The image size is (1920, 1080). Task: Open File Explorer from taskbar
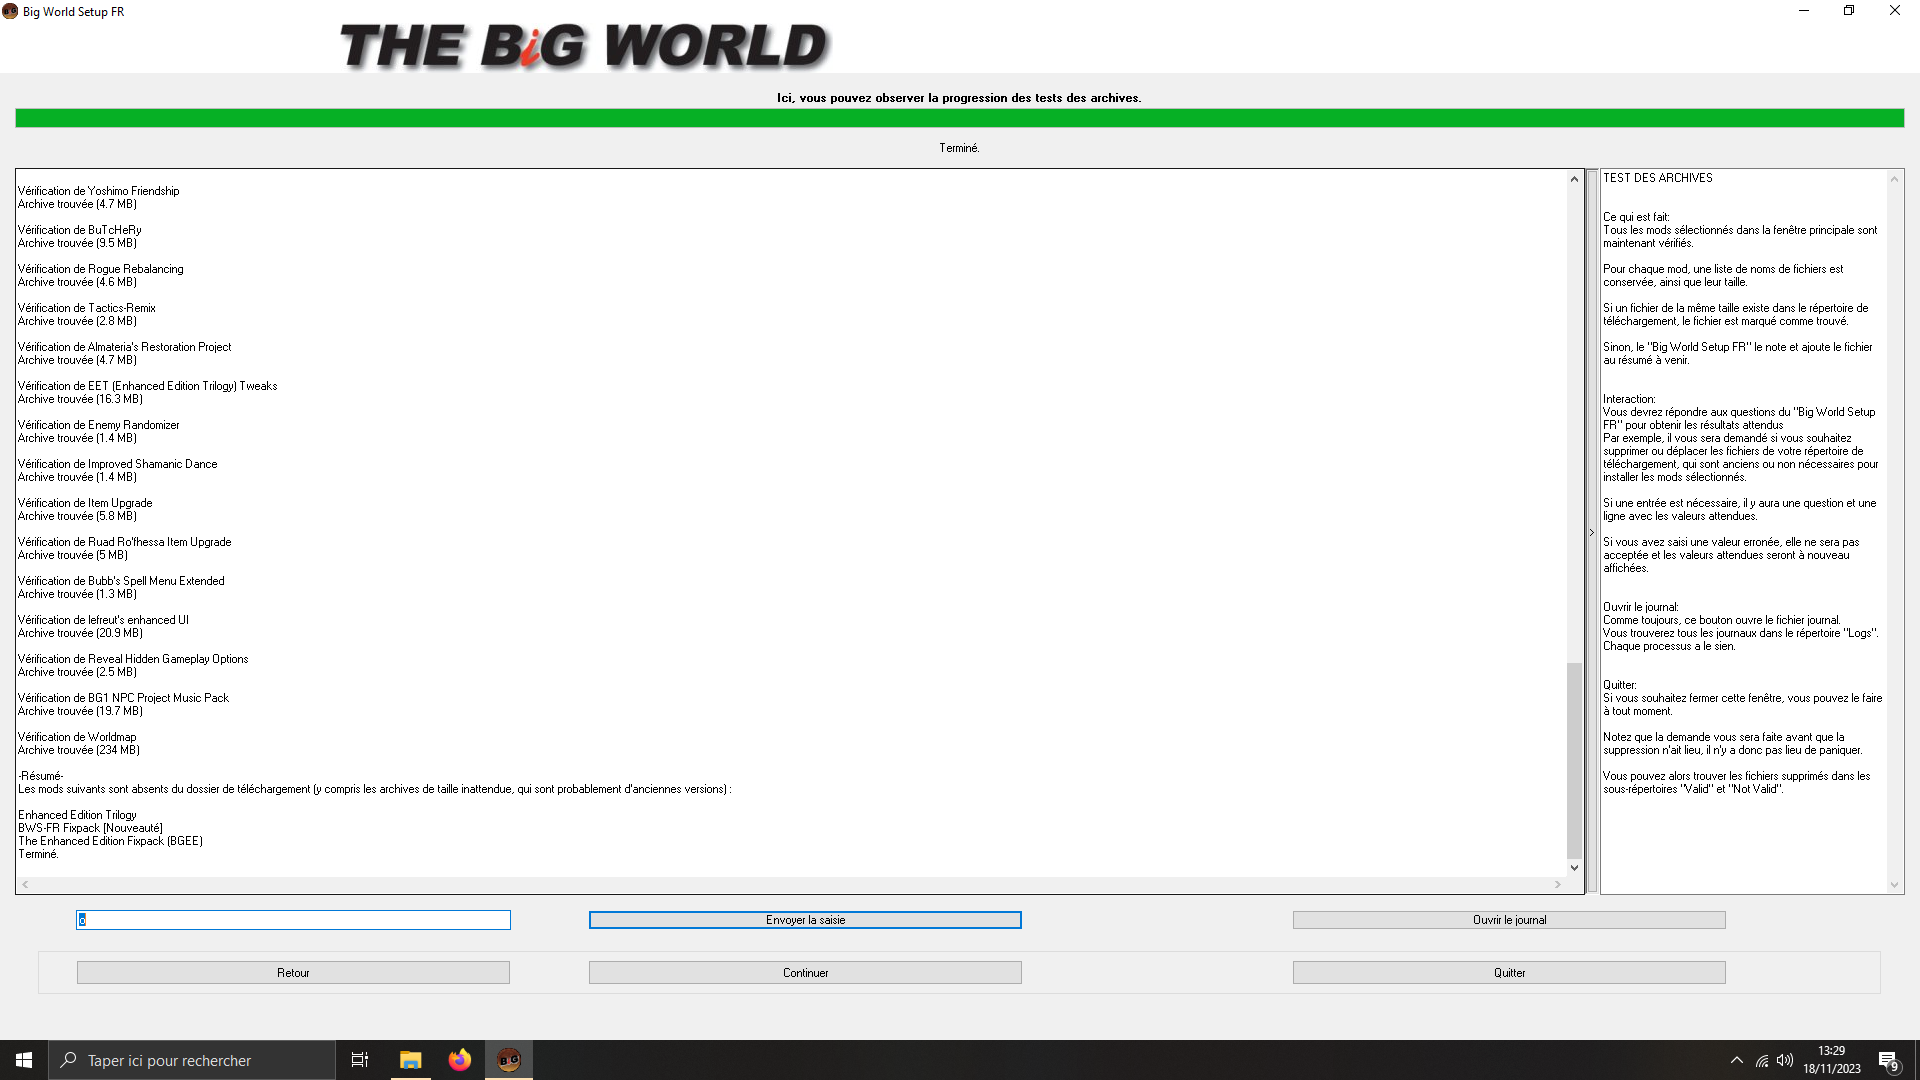[x=410, y=1060]
